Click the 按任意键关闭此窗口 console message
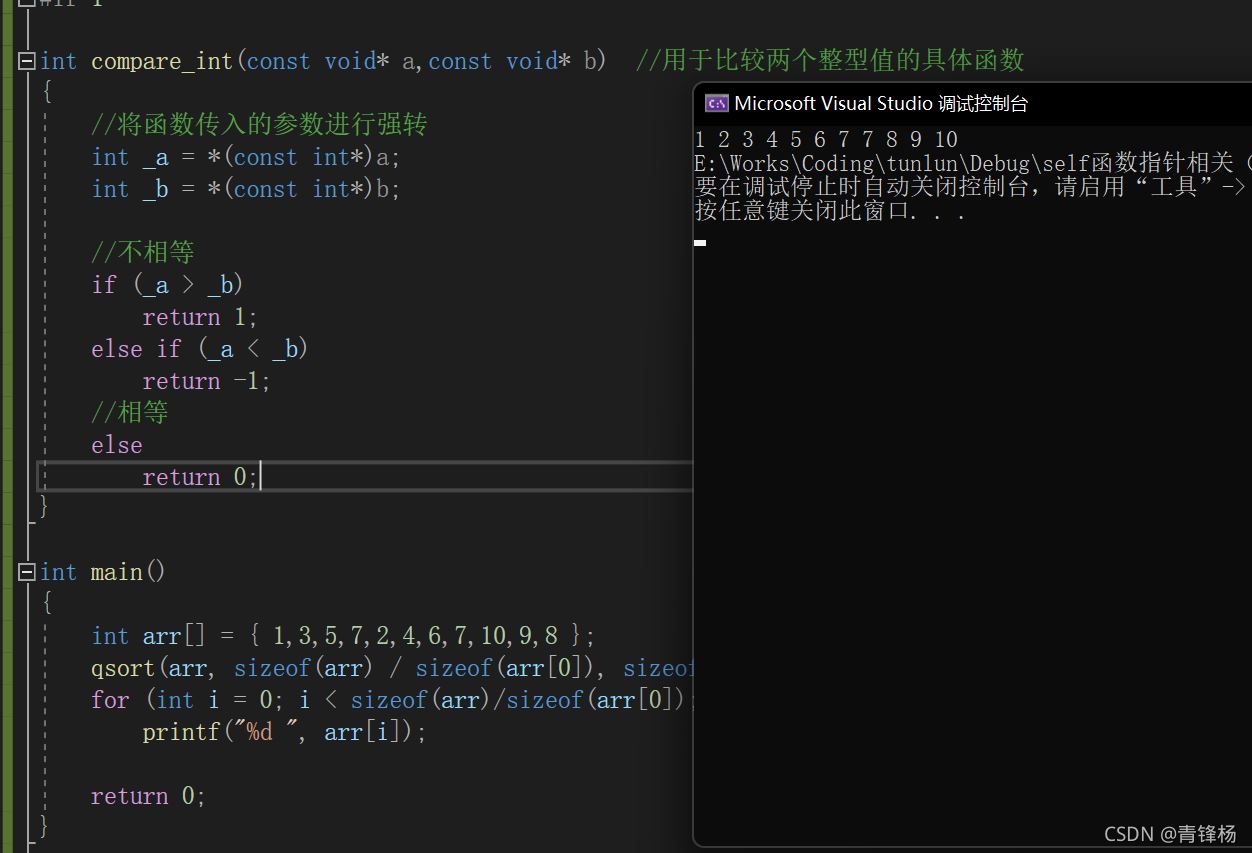The height and width of the screenshot is (853, 1252). click(829, 211)
